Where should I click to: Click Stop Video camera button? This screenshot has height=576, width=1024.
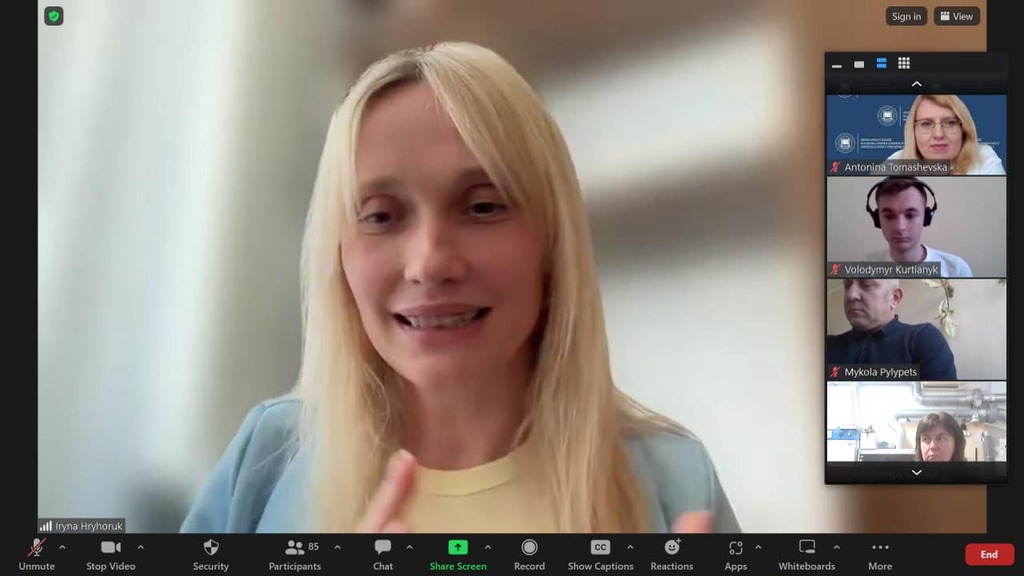(110, 554)
